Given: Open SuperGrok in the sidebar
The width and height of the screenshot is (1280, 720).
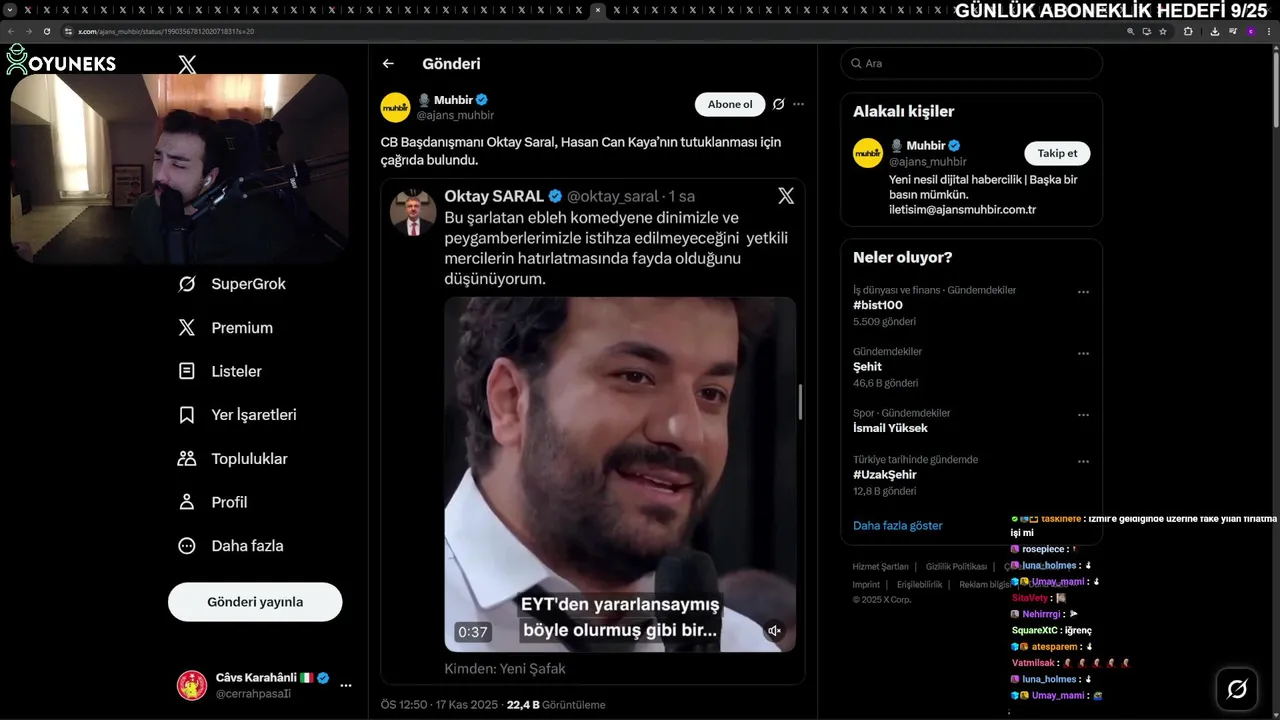Looking at the screenshot, I should pos(232,284).
